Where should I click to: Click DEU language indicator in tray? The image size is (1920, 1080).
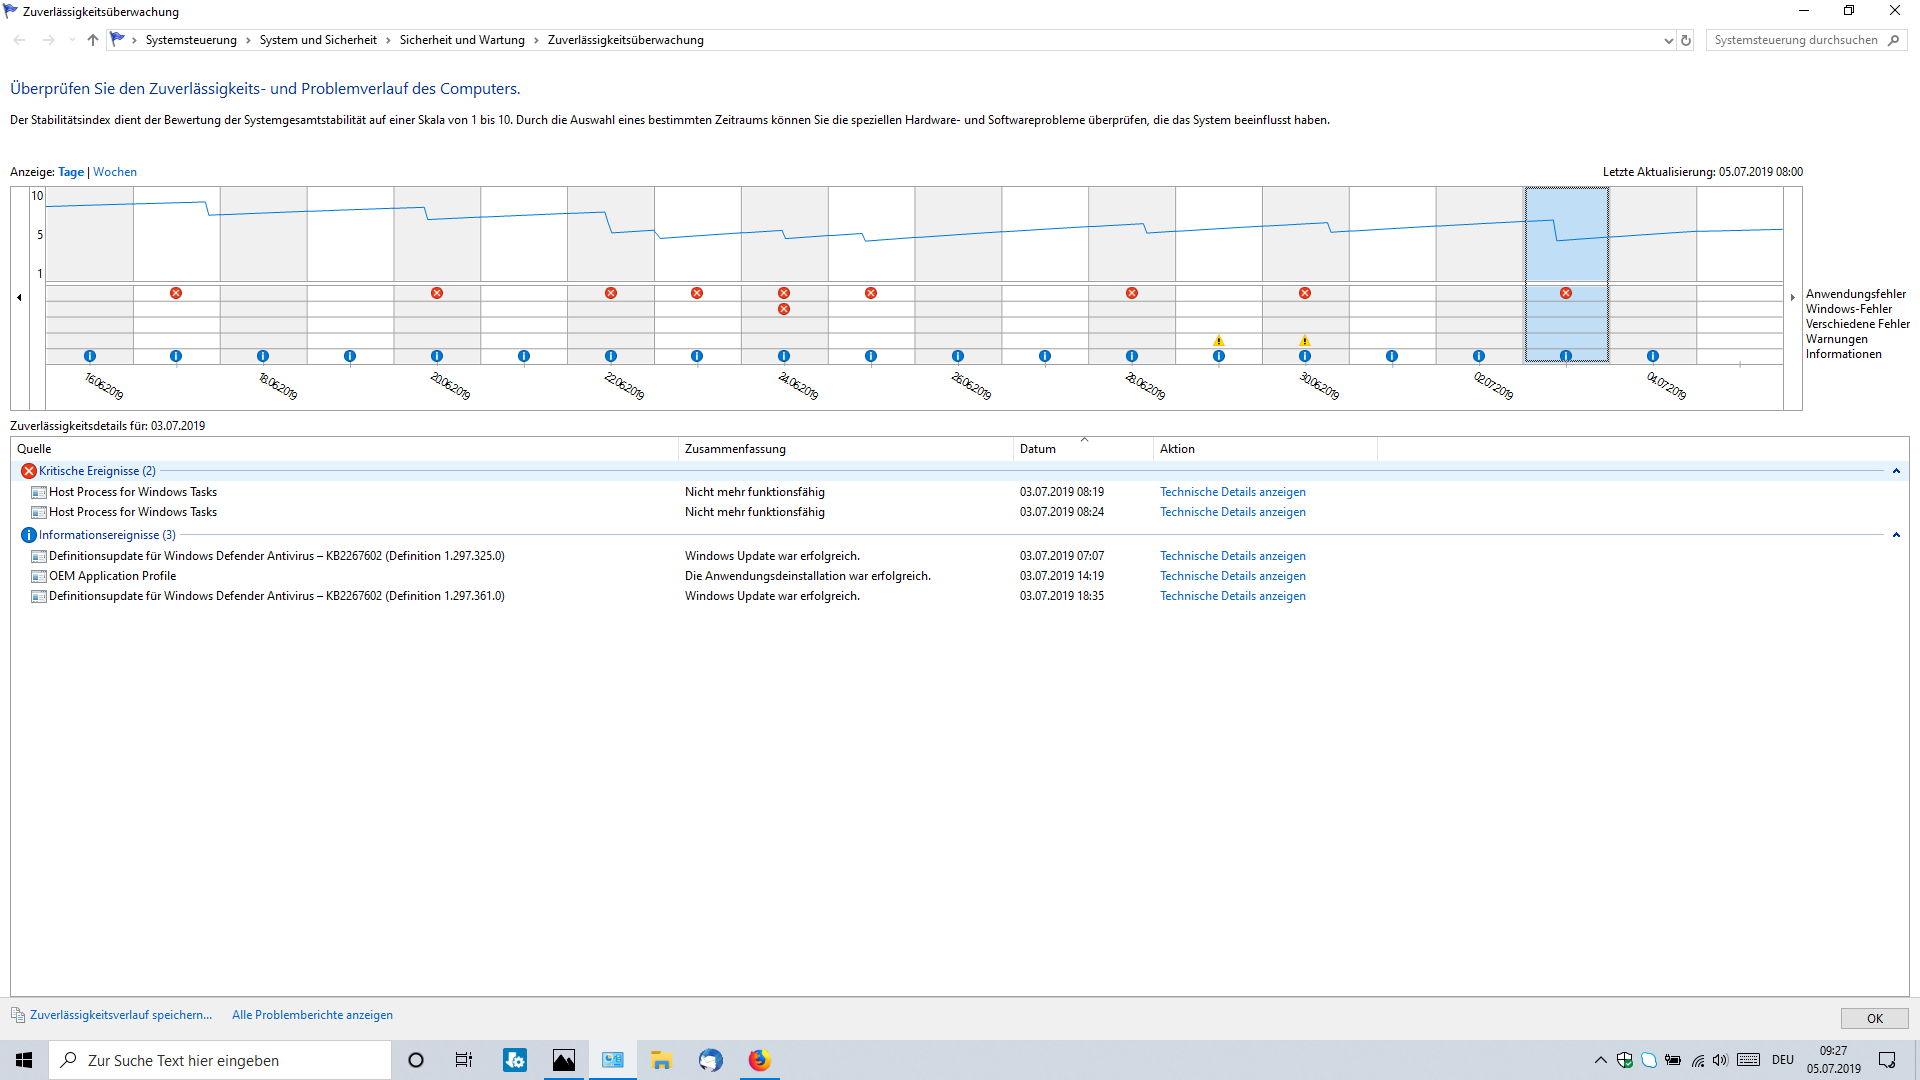1783,1060
